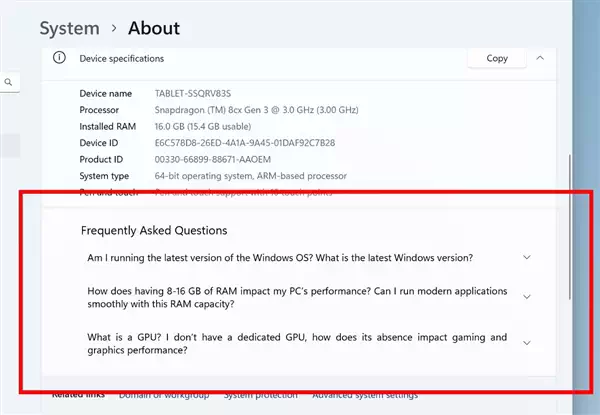
Task: Select the 64-bit operating system text
Action: point(251,176)
